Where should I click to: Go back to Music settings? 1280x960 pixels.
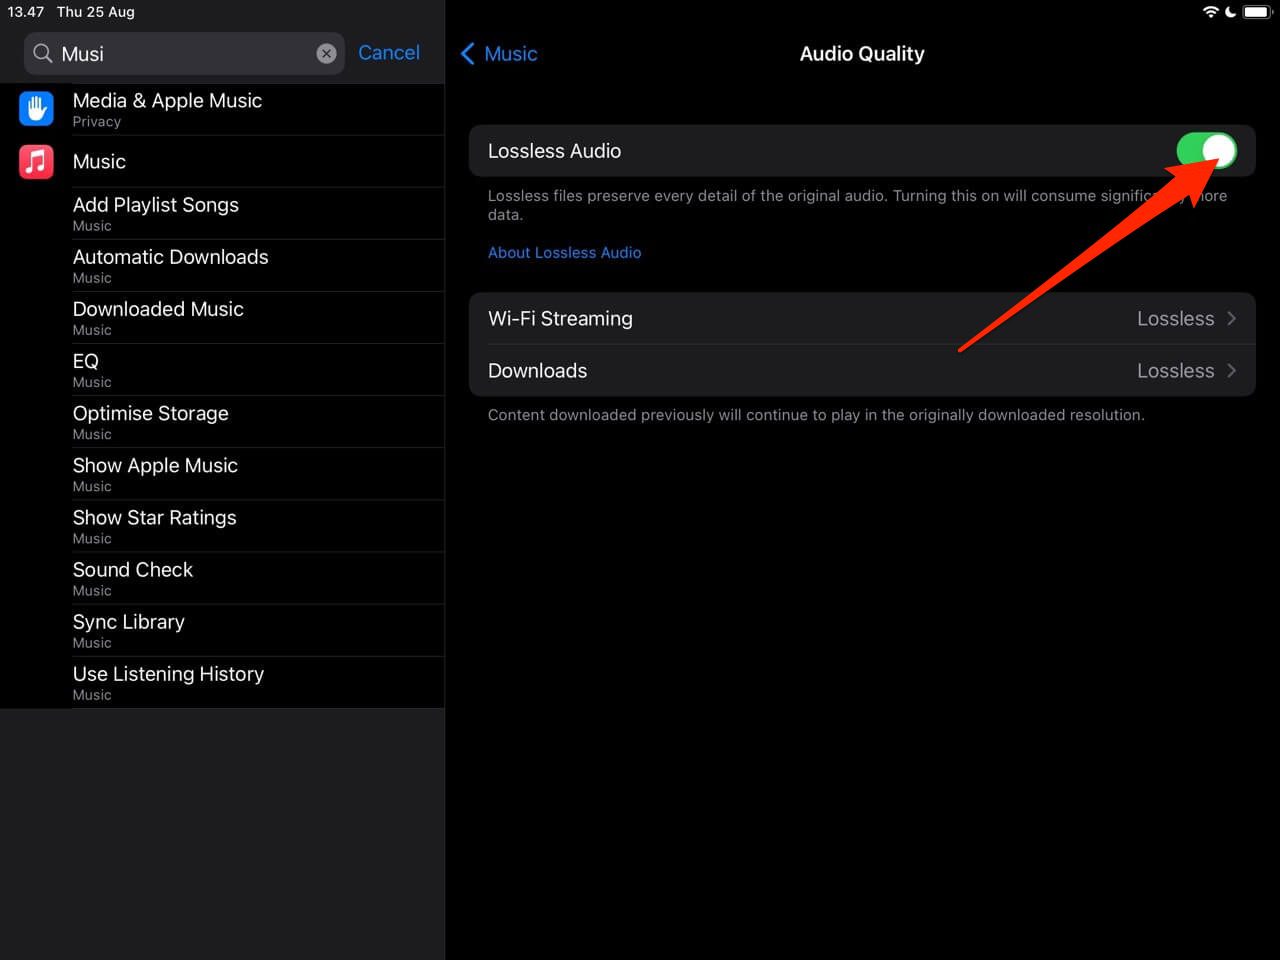click(499, 54)
